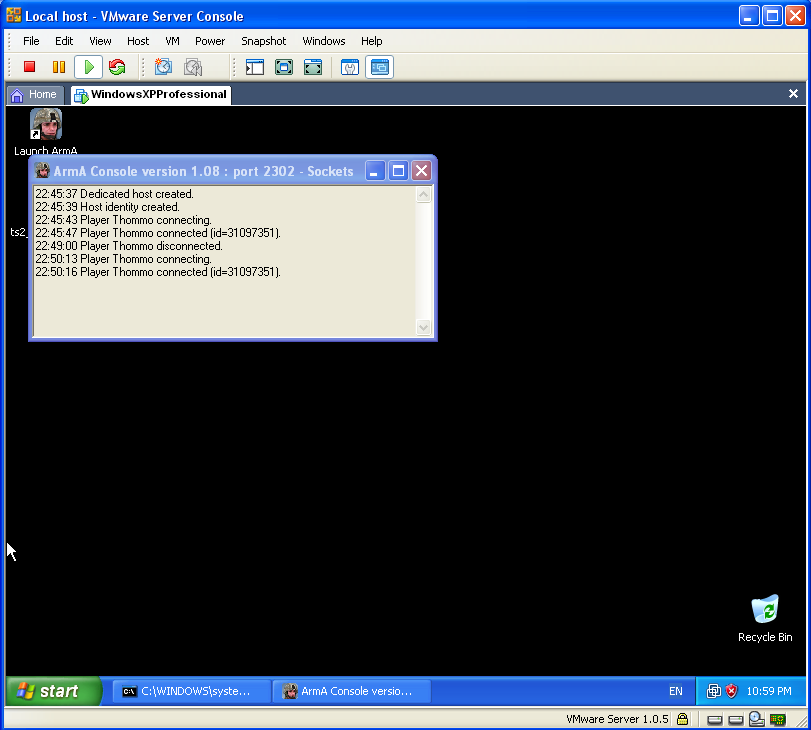Click the Windows XP start button
Viewport: 811px width, 730px height.
pos(54,691)
